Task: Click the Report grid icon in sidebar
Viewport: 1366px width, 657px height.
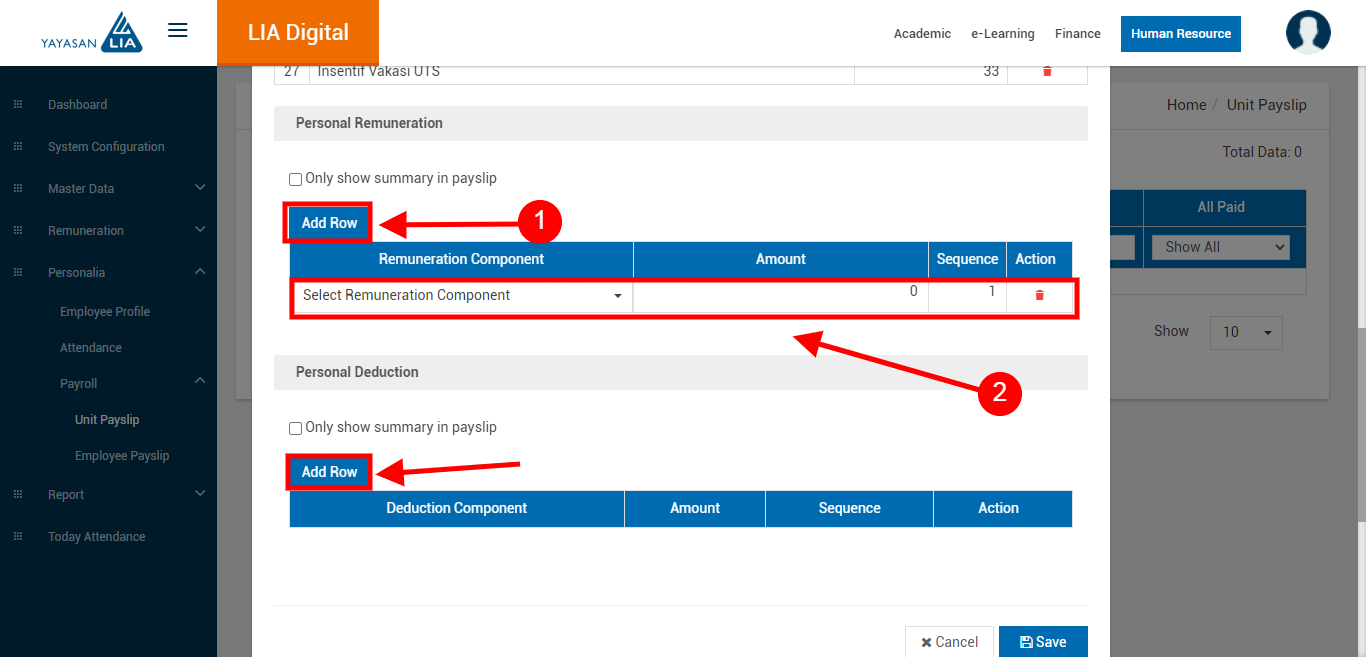Action: click(17, 495)
